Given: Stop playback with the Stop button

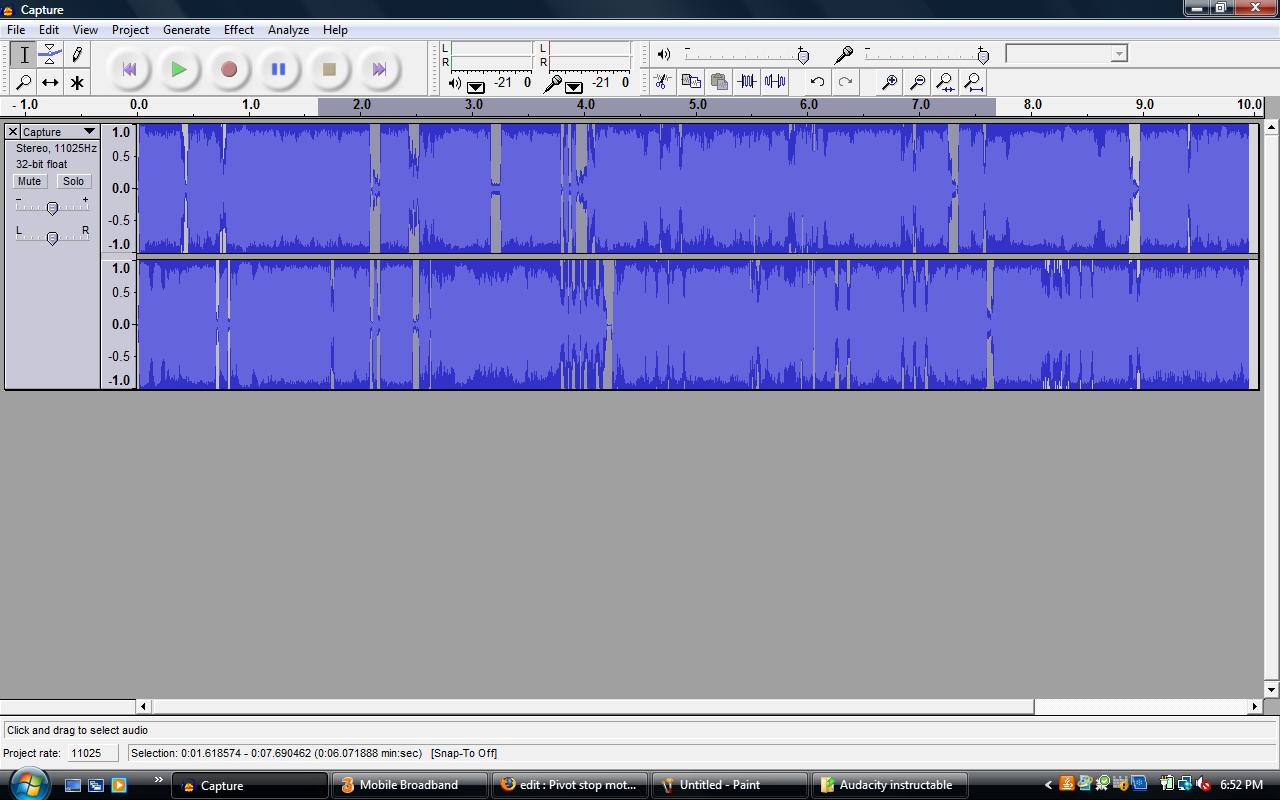Looking at the screenshot, I should click(x=329, y=69).
